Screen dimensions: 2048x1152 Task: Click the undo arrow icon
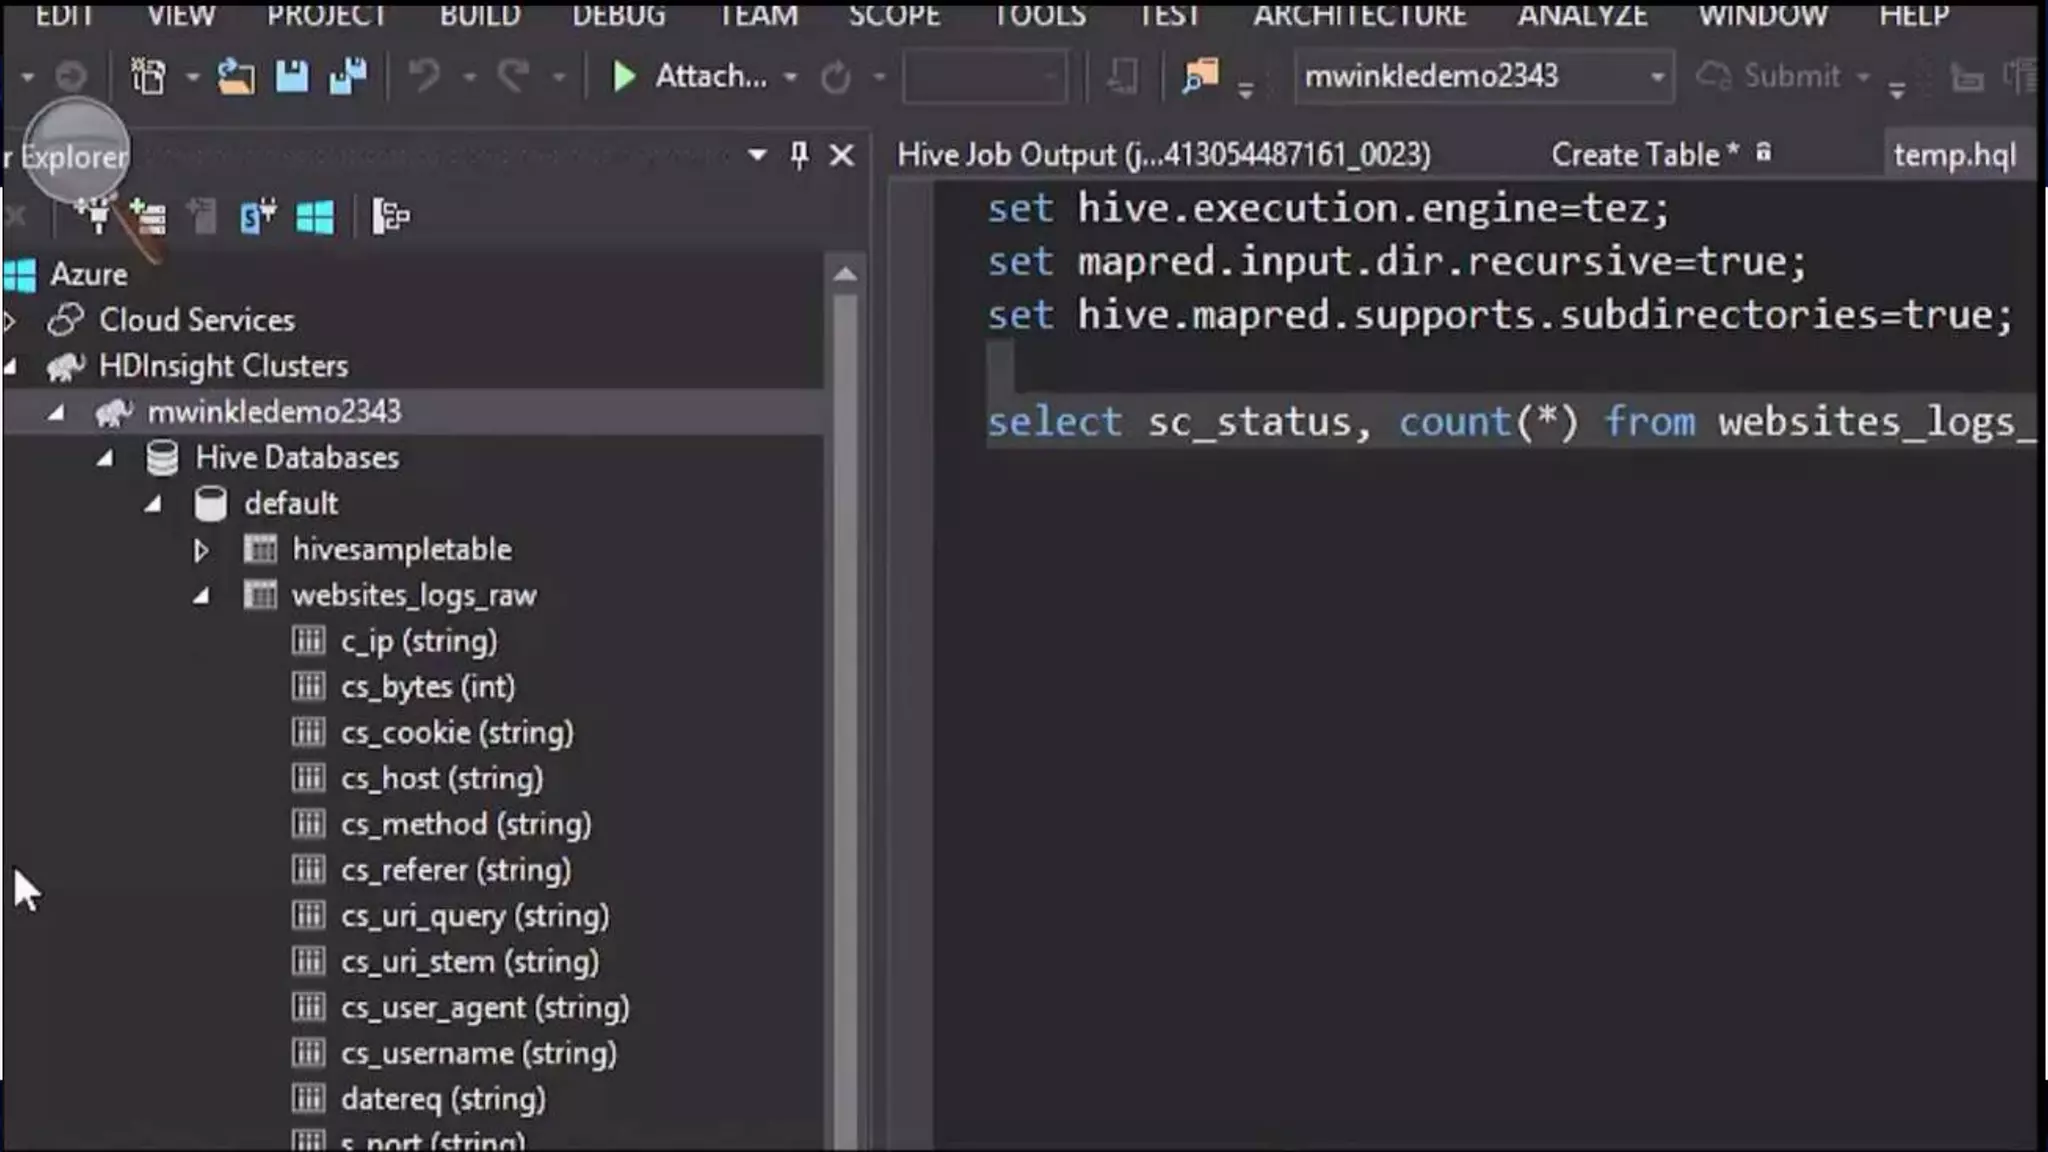click(x=425, y=76)
